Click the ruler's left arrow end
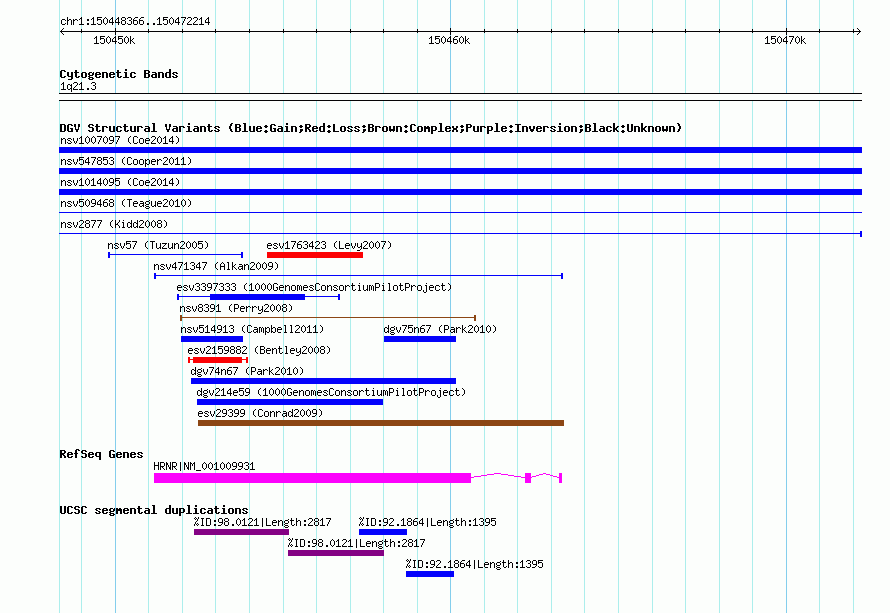 coord(63,31)
